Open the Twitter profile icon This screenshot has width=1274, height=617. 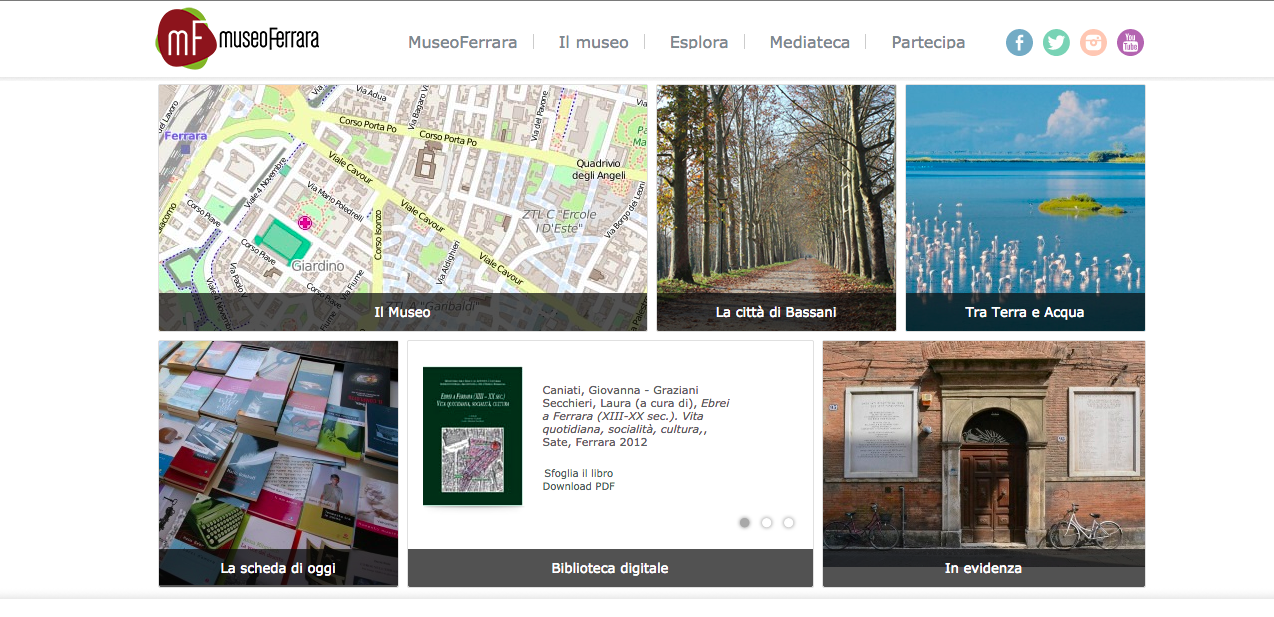click(x=1056, y=42)
